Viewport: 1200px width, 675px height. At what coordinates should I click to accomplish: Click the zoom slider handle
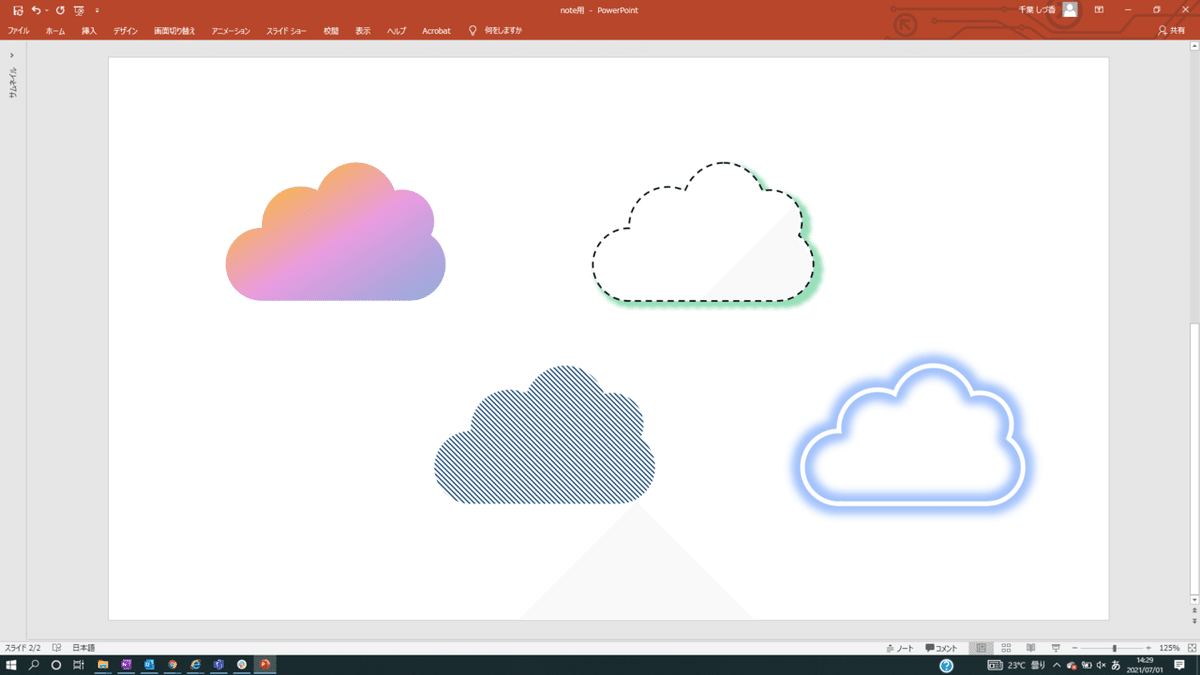coord(1114,648)
